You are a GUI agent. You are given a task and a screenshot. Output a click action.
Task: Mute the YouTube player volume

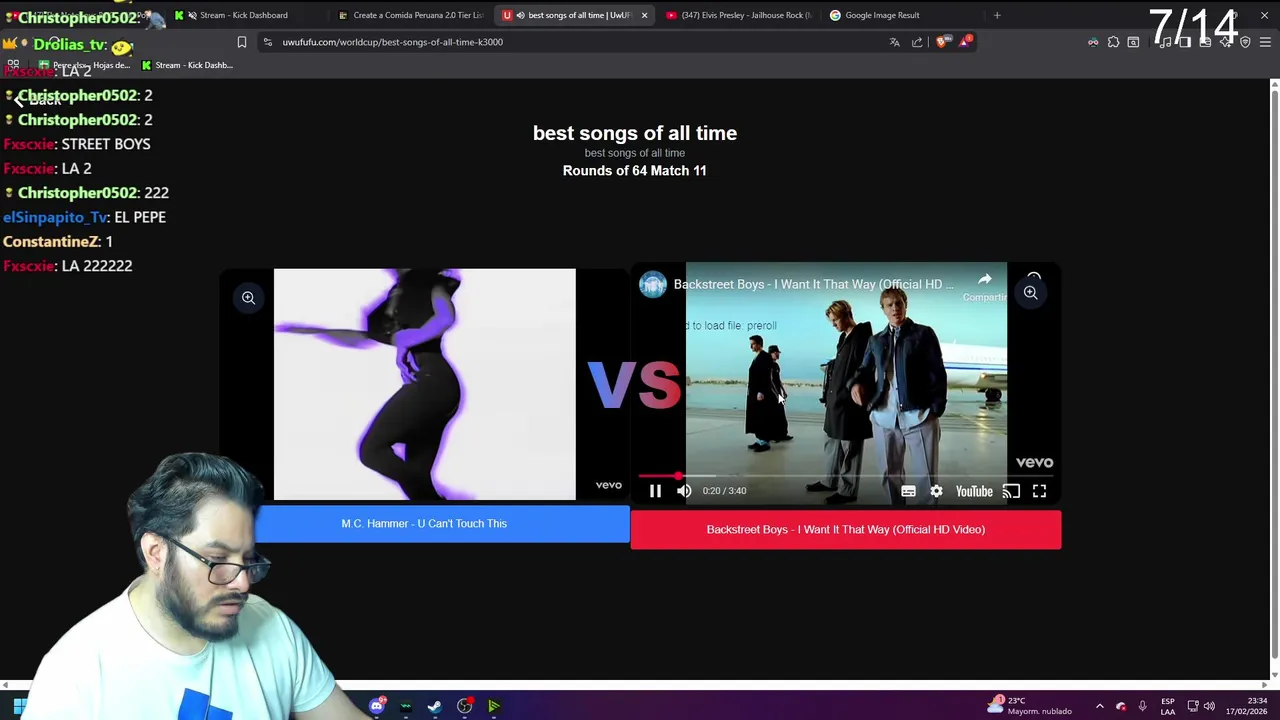click(684, 491)
